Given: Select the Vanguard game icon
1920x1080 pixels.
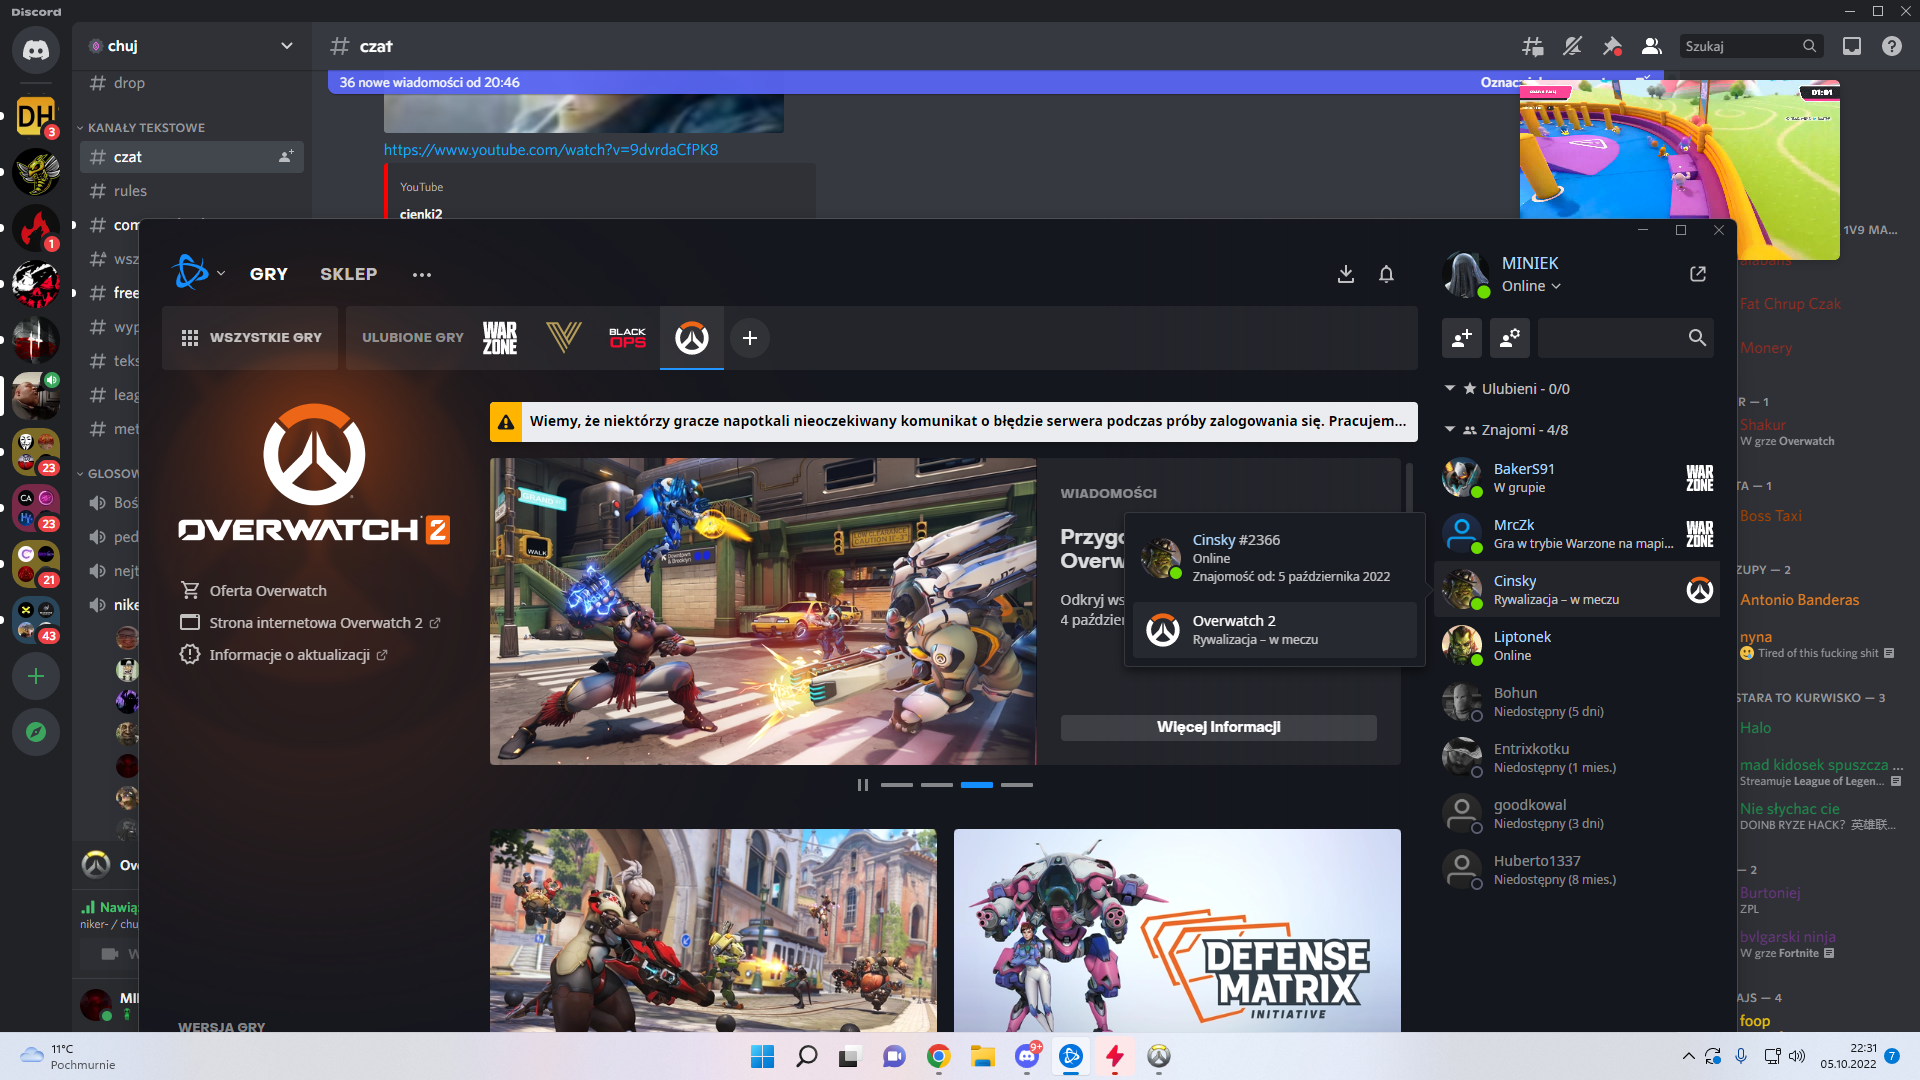Looking at the screenshot, I should (564, 338).
